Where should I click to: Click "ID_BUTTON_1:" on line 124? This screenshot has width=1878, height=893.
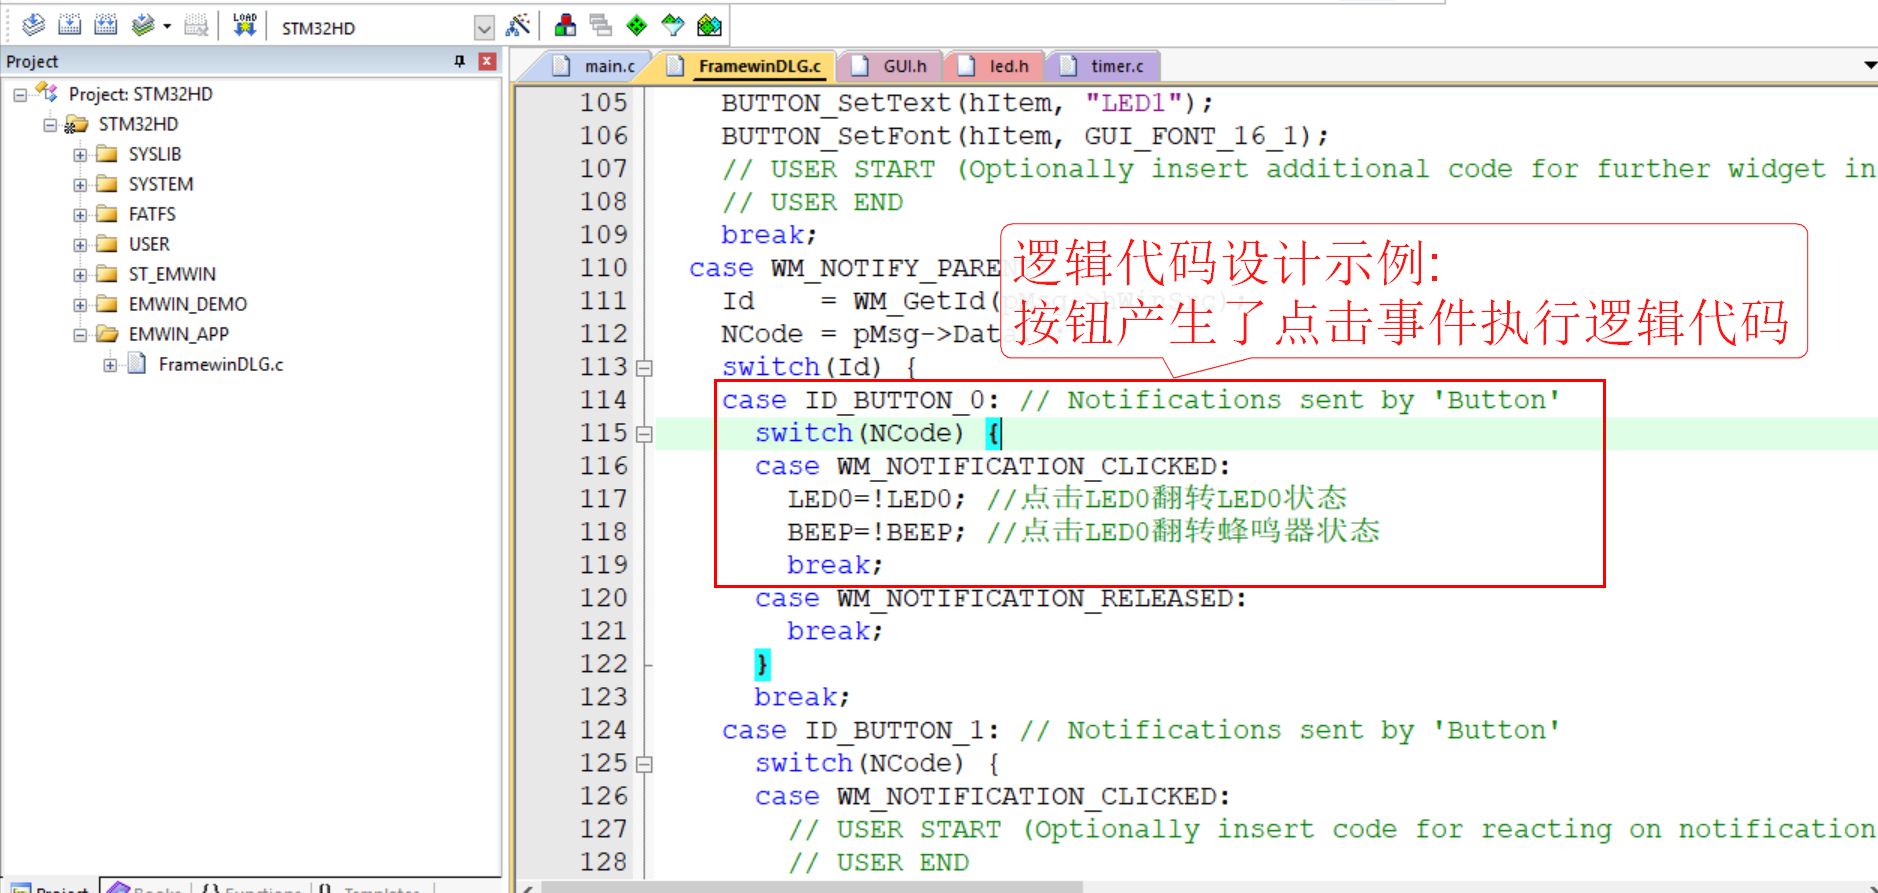click(x=901, y=730)
